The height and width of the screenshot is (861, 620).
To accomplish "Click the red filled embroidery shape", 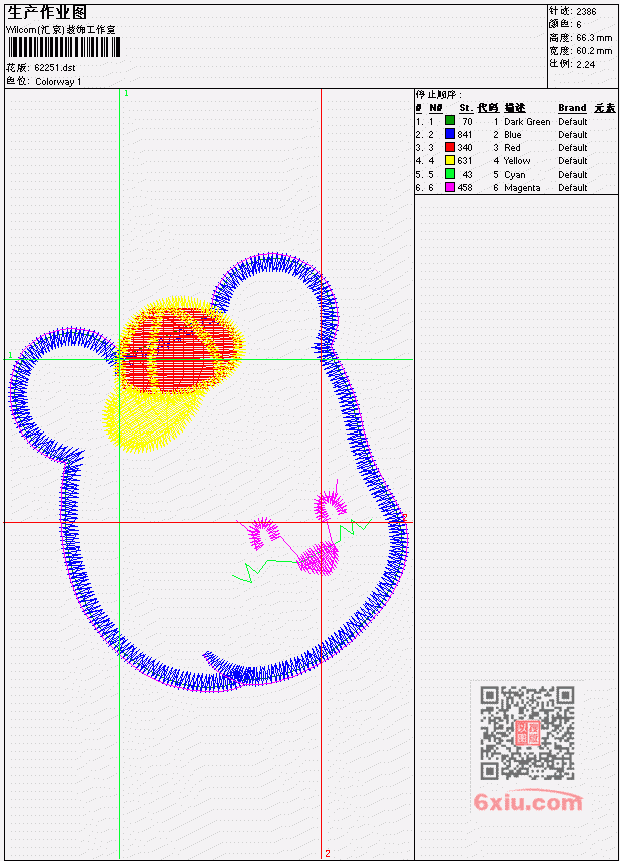I will pos(181,350).
